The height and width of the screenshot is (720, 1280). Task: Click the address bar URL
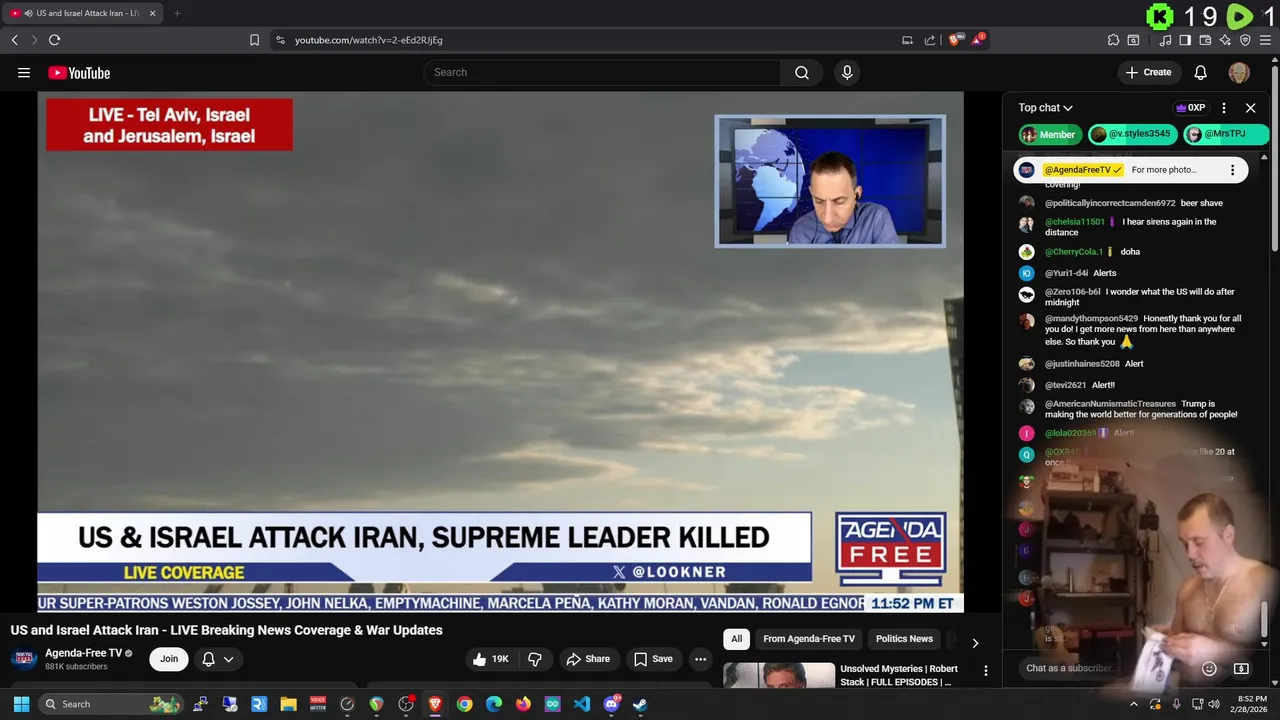tap(369, 40)
